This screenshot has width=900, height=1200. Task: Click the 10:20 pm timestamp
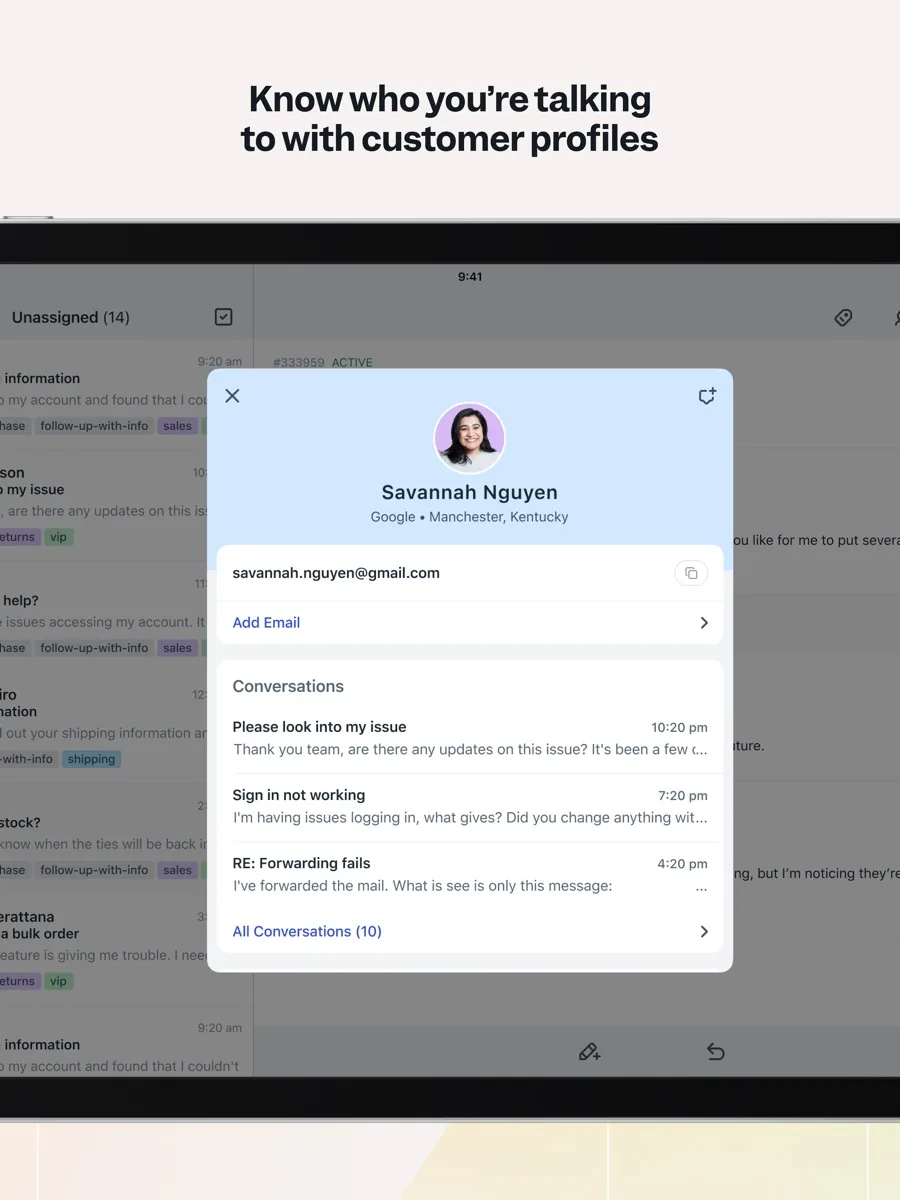679,728
